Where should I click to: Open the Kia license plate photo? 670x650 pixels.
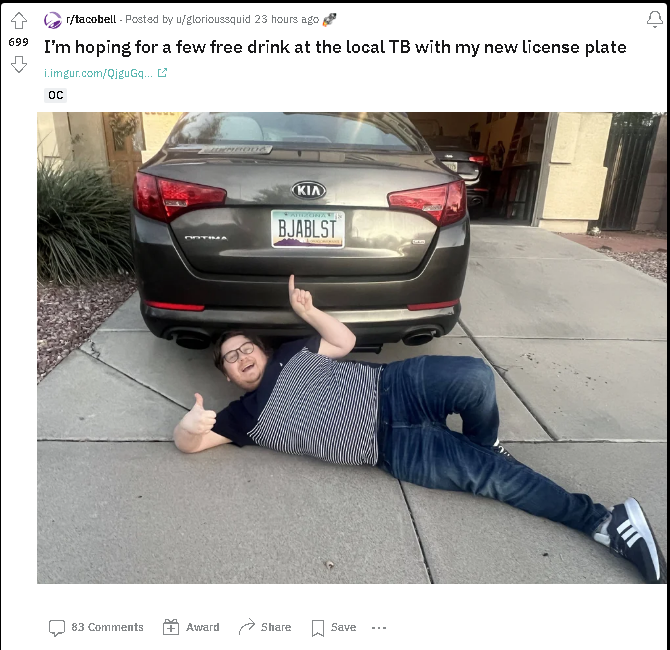(x=351, y=348)
